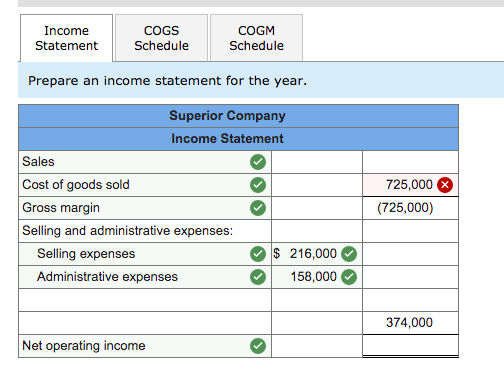
Task: Click the green check icon beside Sales
Action: click(x=258, y=162)
